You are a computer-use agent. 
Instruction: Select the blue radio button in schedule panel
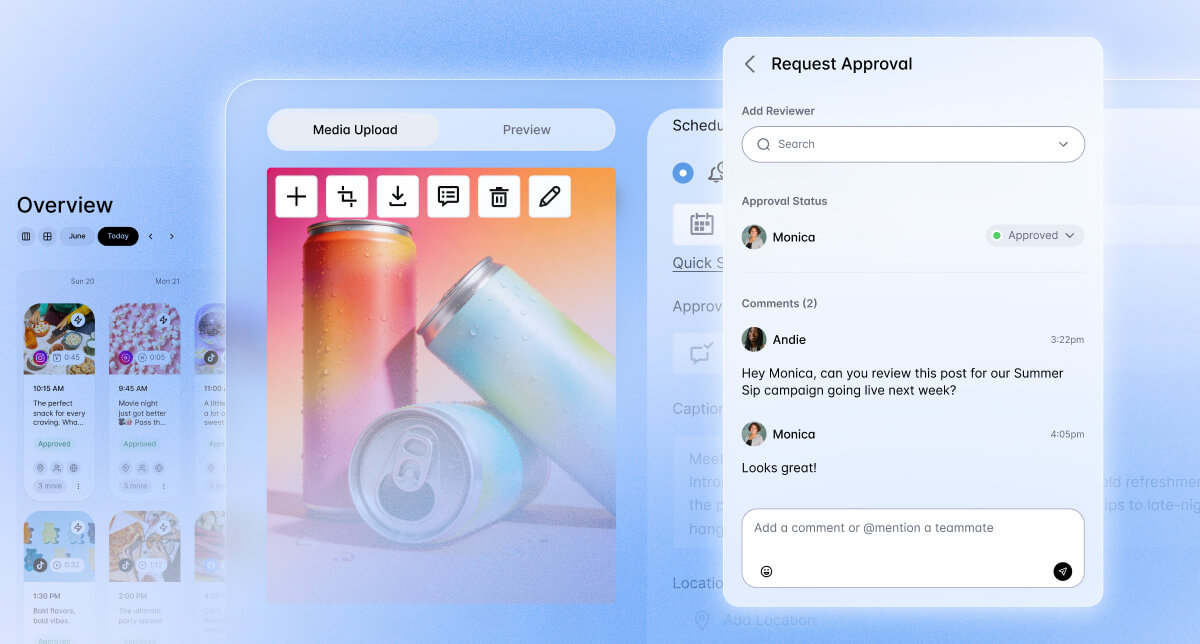pyautogui.click(x=683, y=173)
